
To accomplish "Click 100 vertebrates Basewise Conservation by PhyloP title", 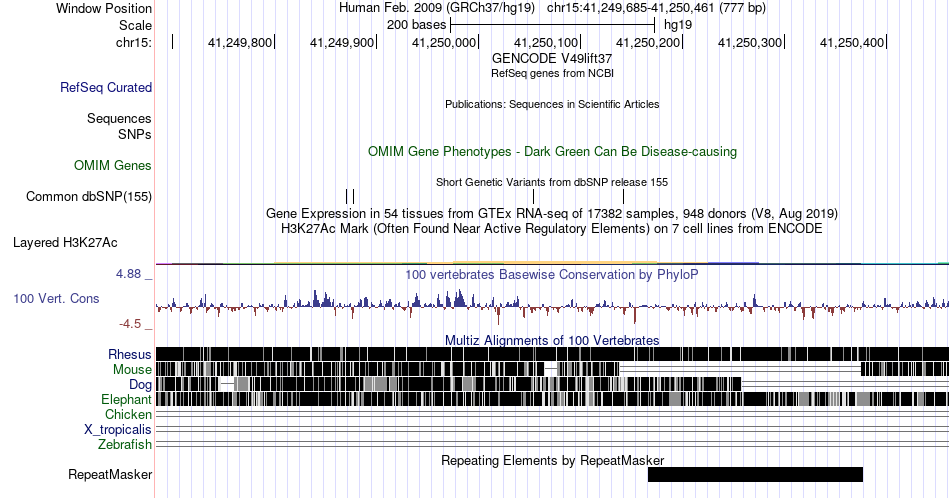I will (552, 274).
